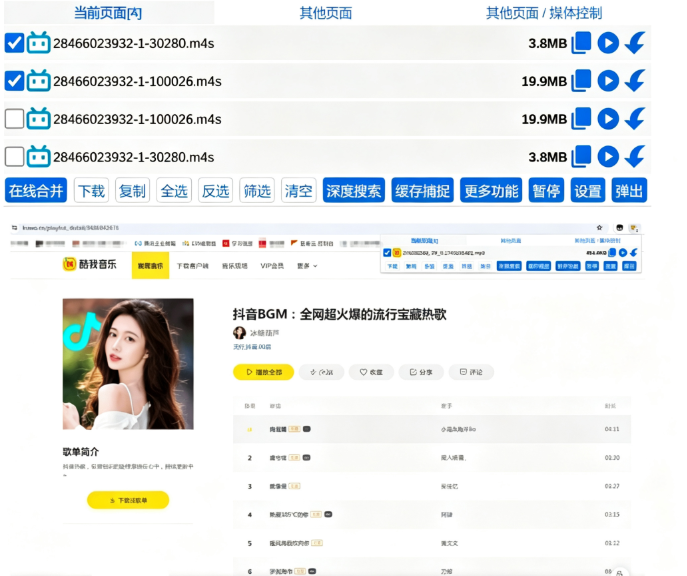Image resolution: width=687 pixels, height=576 pixels.
Task: Play the last 28466023932-1-30280.m4s file
Action: (608, 156)
